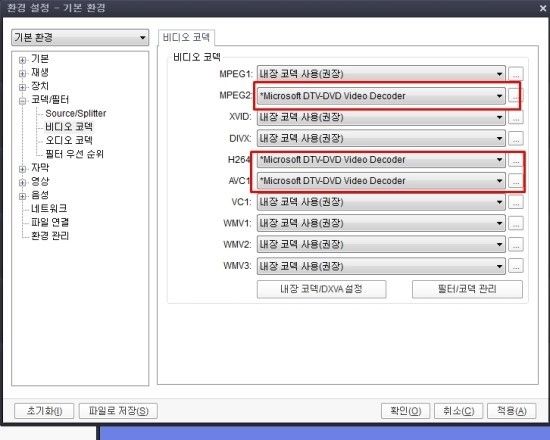Select the 재생 tree item label
Viewport: 550px width, 440px height.
[x=40, y=72]
